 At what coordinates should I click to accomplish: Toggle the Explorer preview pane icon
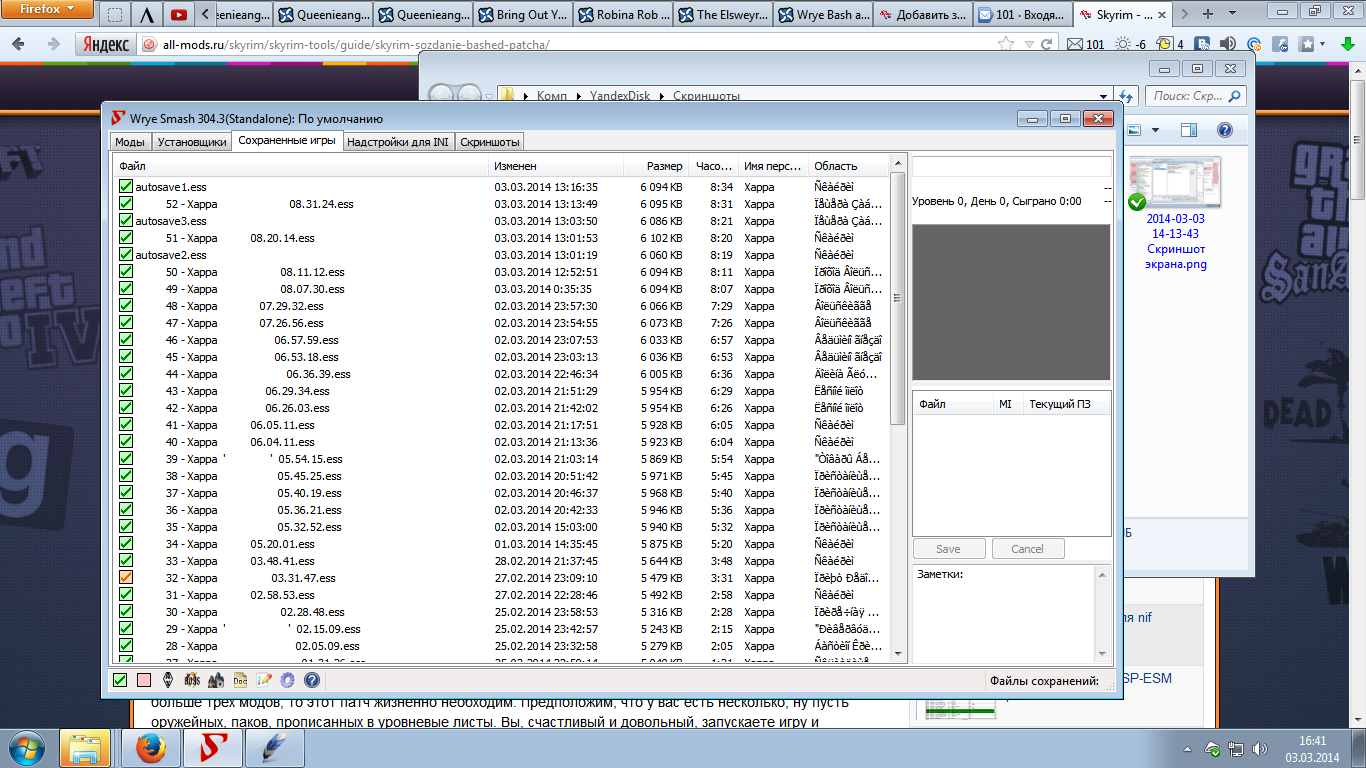1188,131
